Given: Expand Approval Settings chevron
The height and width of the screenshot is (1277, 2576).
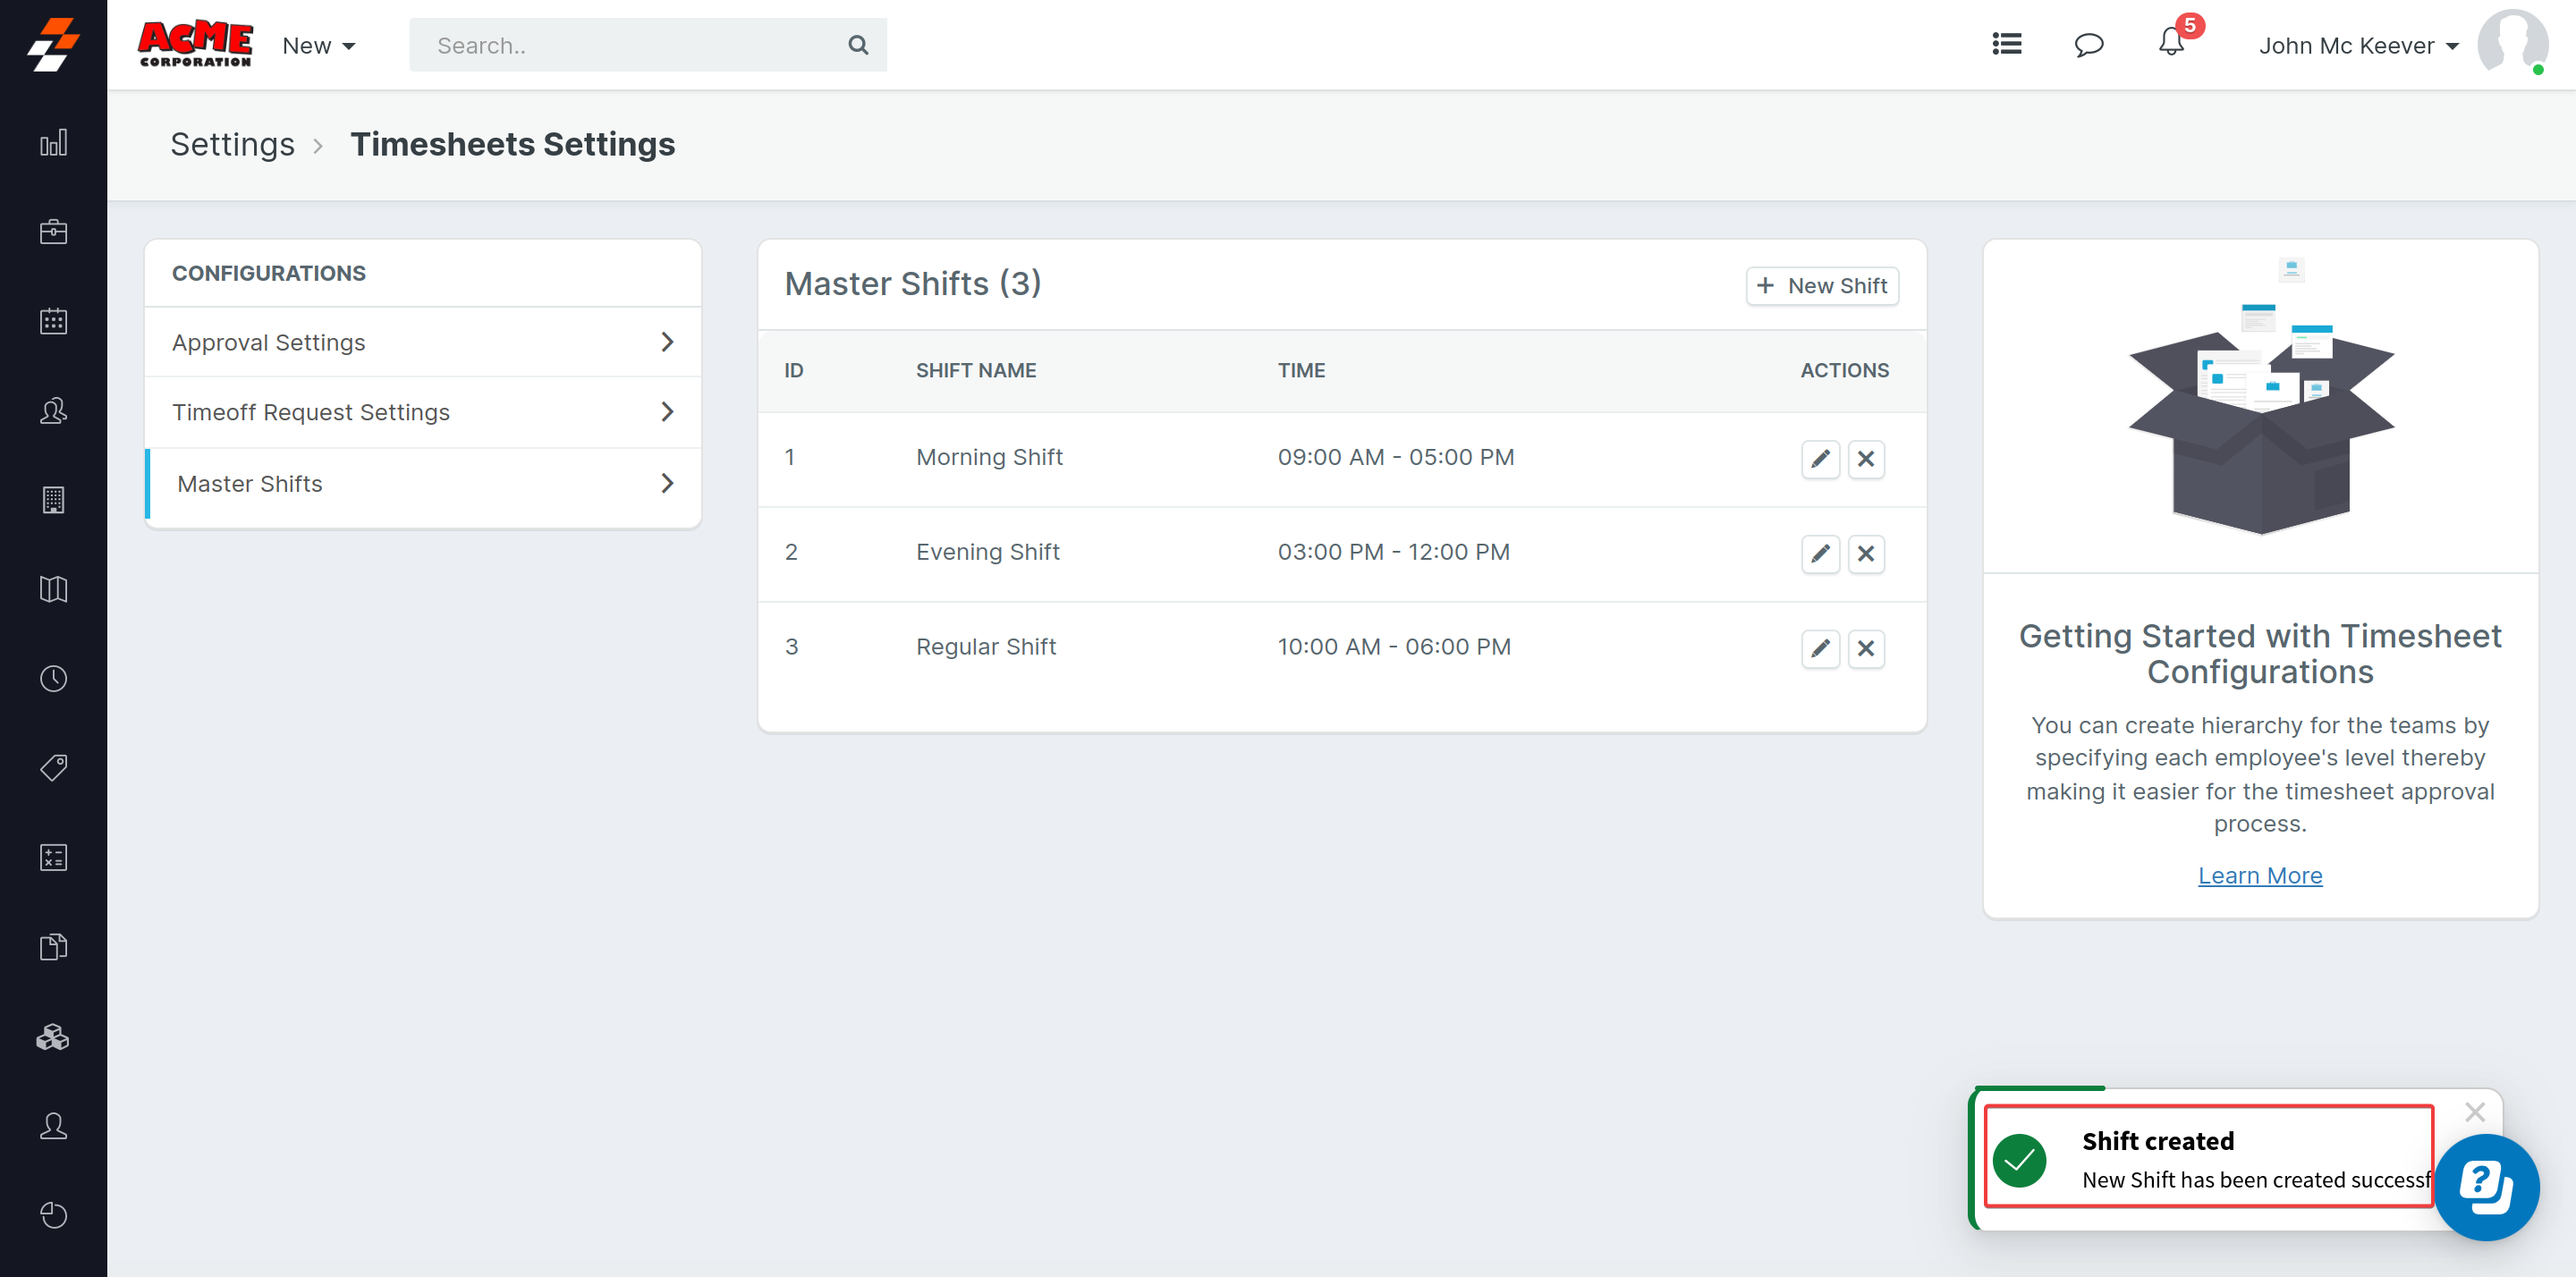Looking at the screenshot, I should pyautogui.click(x=667, y=342).
